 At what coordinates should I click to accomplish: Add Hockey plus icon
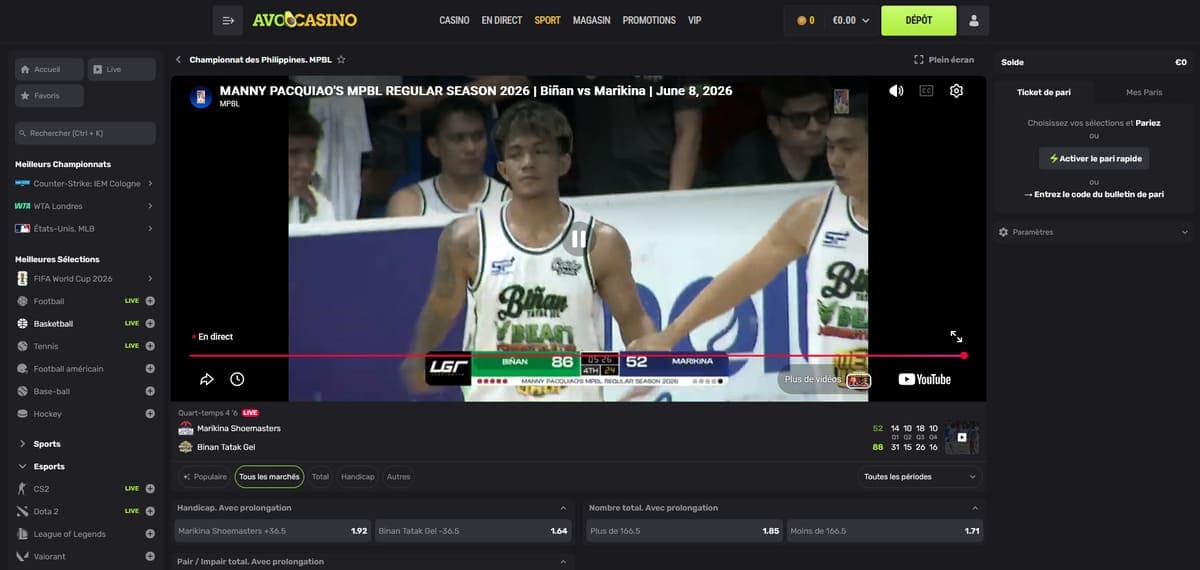pyautogui.click(x=150, y=414)
